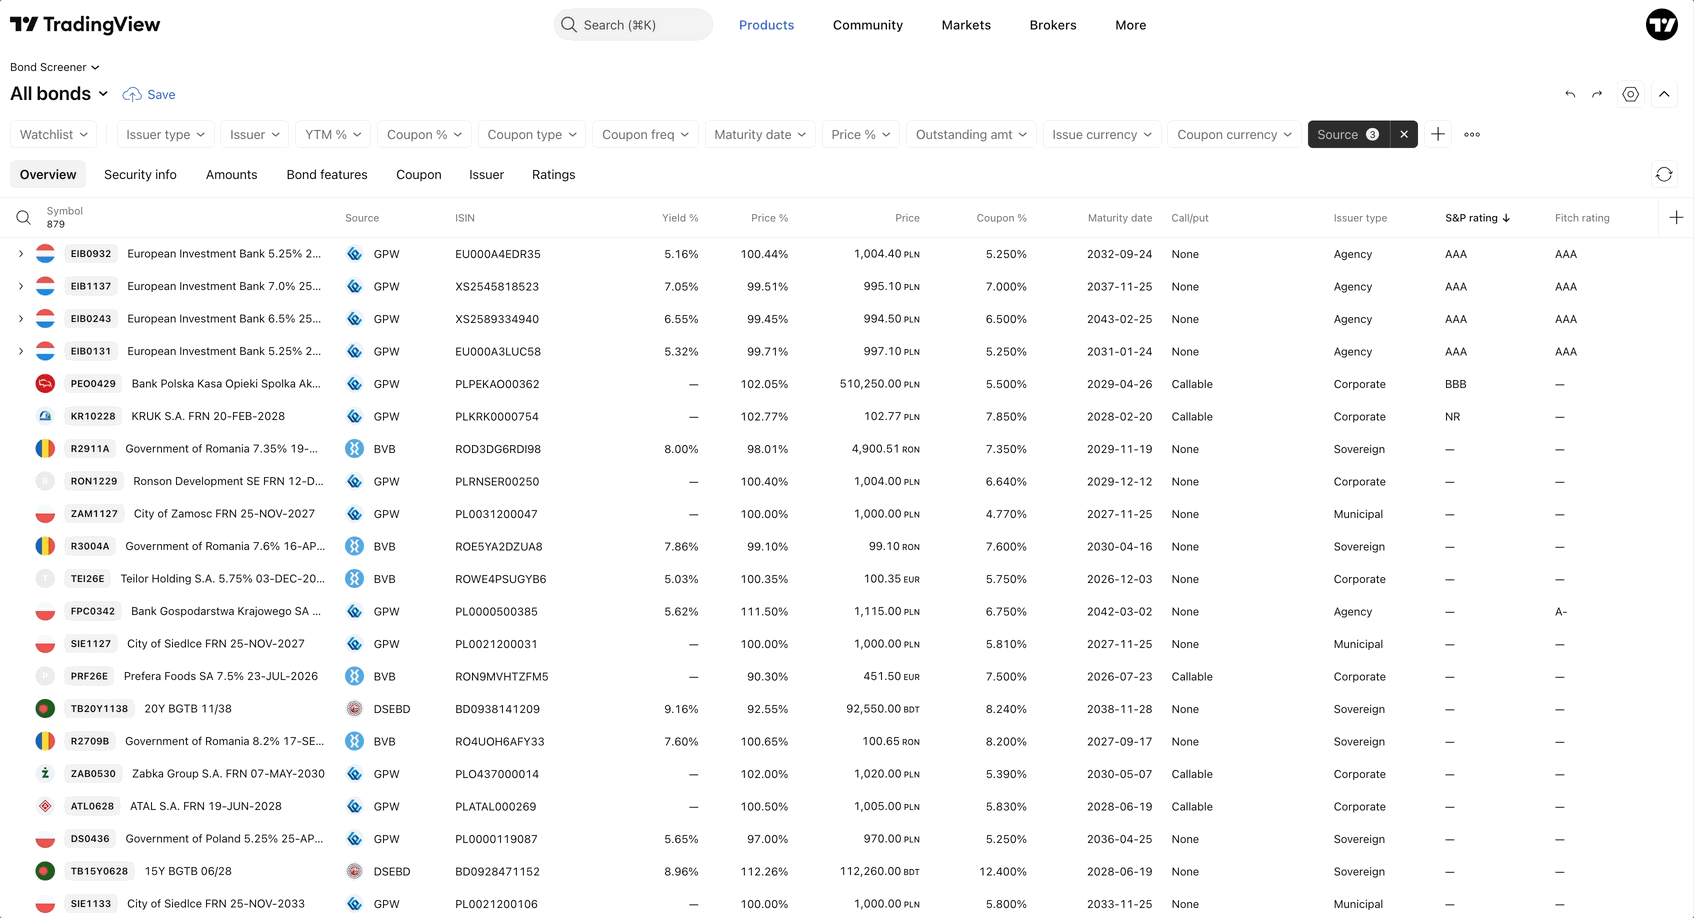Screen dimensions: 1694x918
Task: Add a column with the plus icon
Action: tap(1676, 217)
